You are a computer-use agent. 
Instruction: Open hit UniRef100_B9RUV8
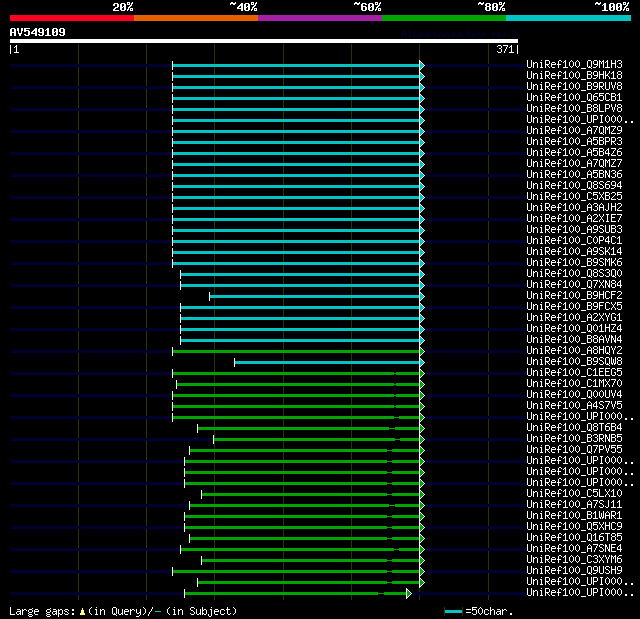pos(574,87)
